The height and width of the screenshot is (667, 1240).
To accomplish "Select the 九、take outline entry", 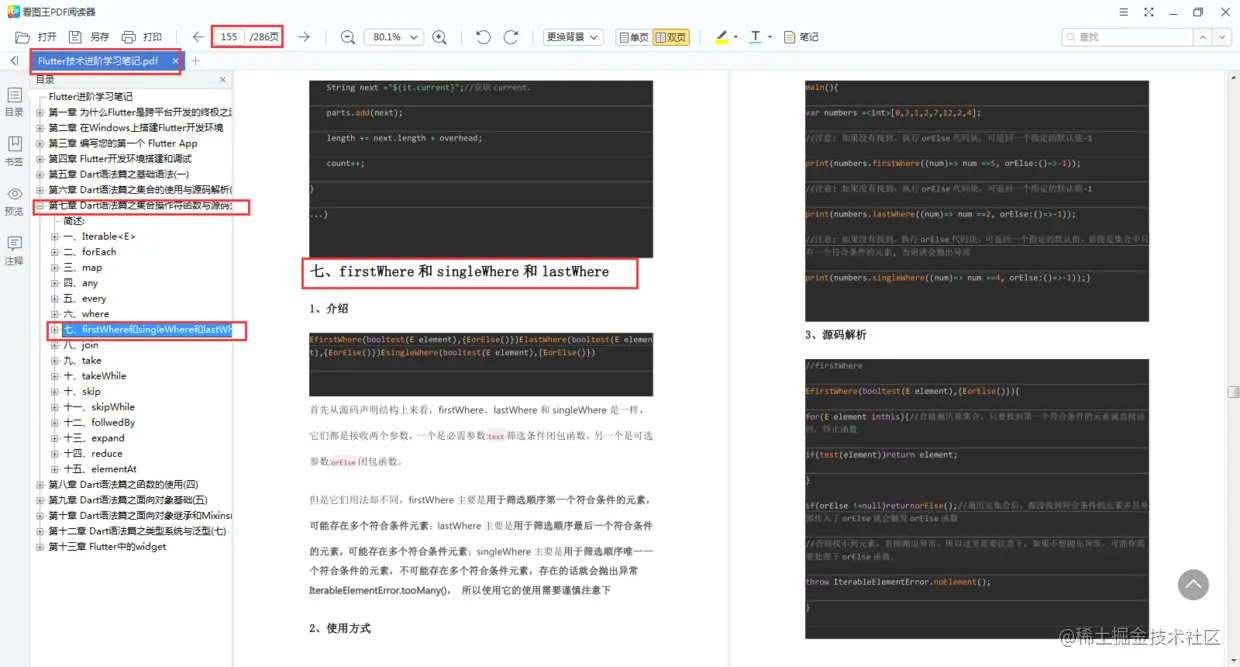I will coord(83,360).
